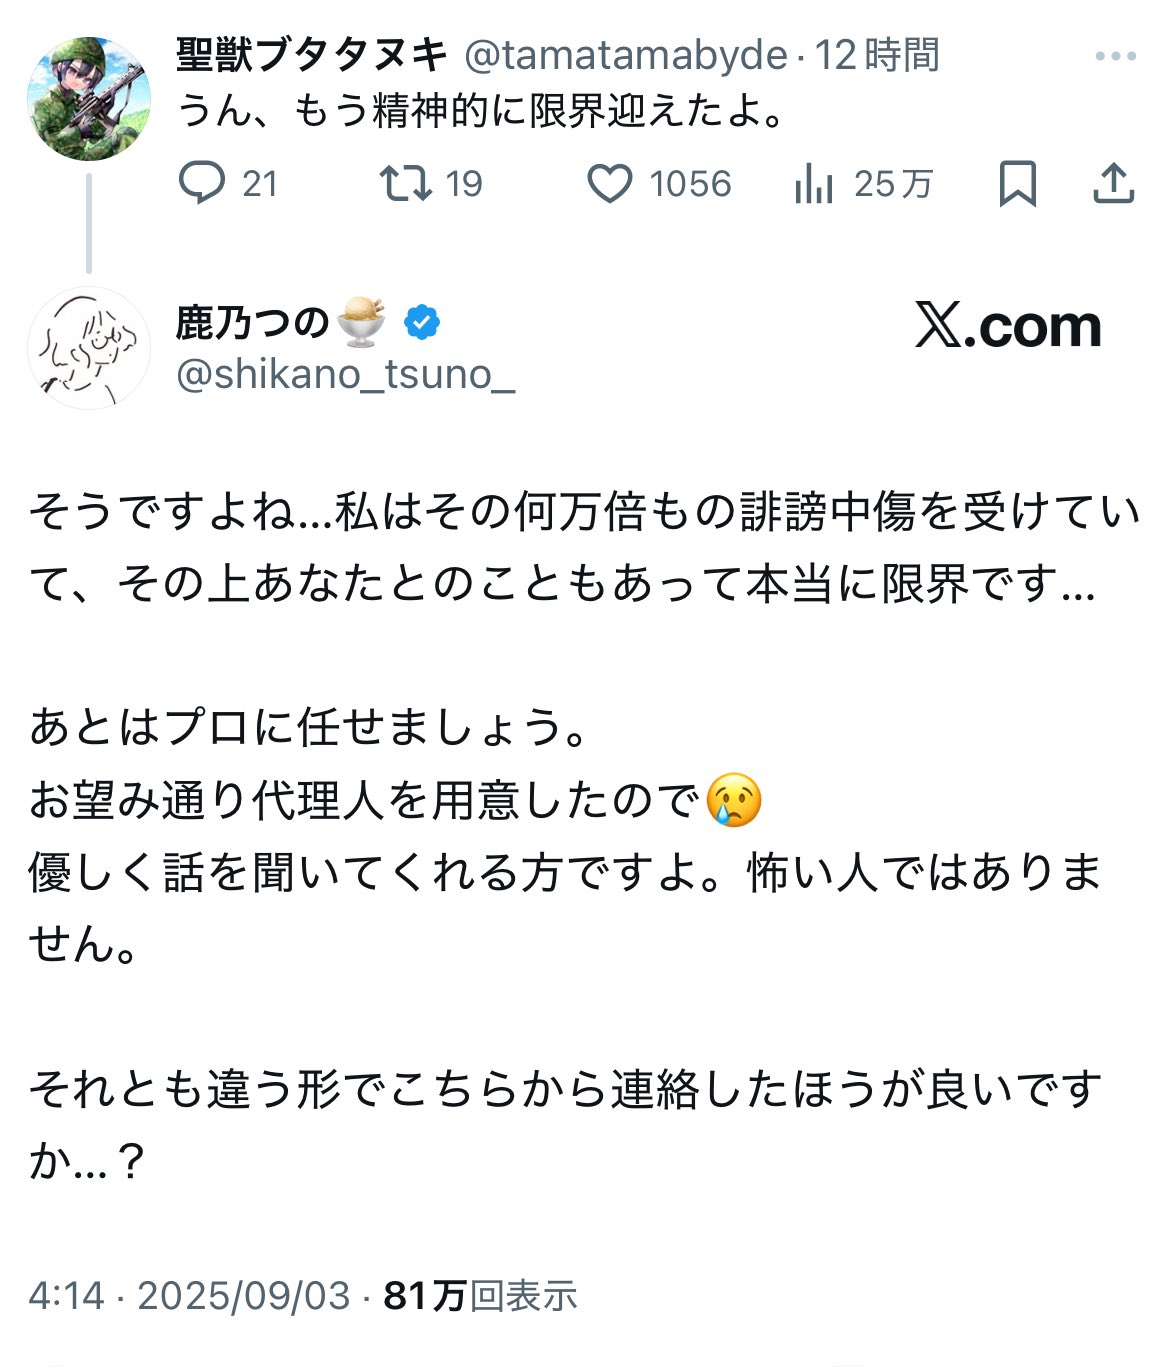Click the 12時間 timestamp
Viewport: 1170px width, 1367px height.
tap(877, 56)
